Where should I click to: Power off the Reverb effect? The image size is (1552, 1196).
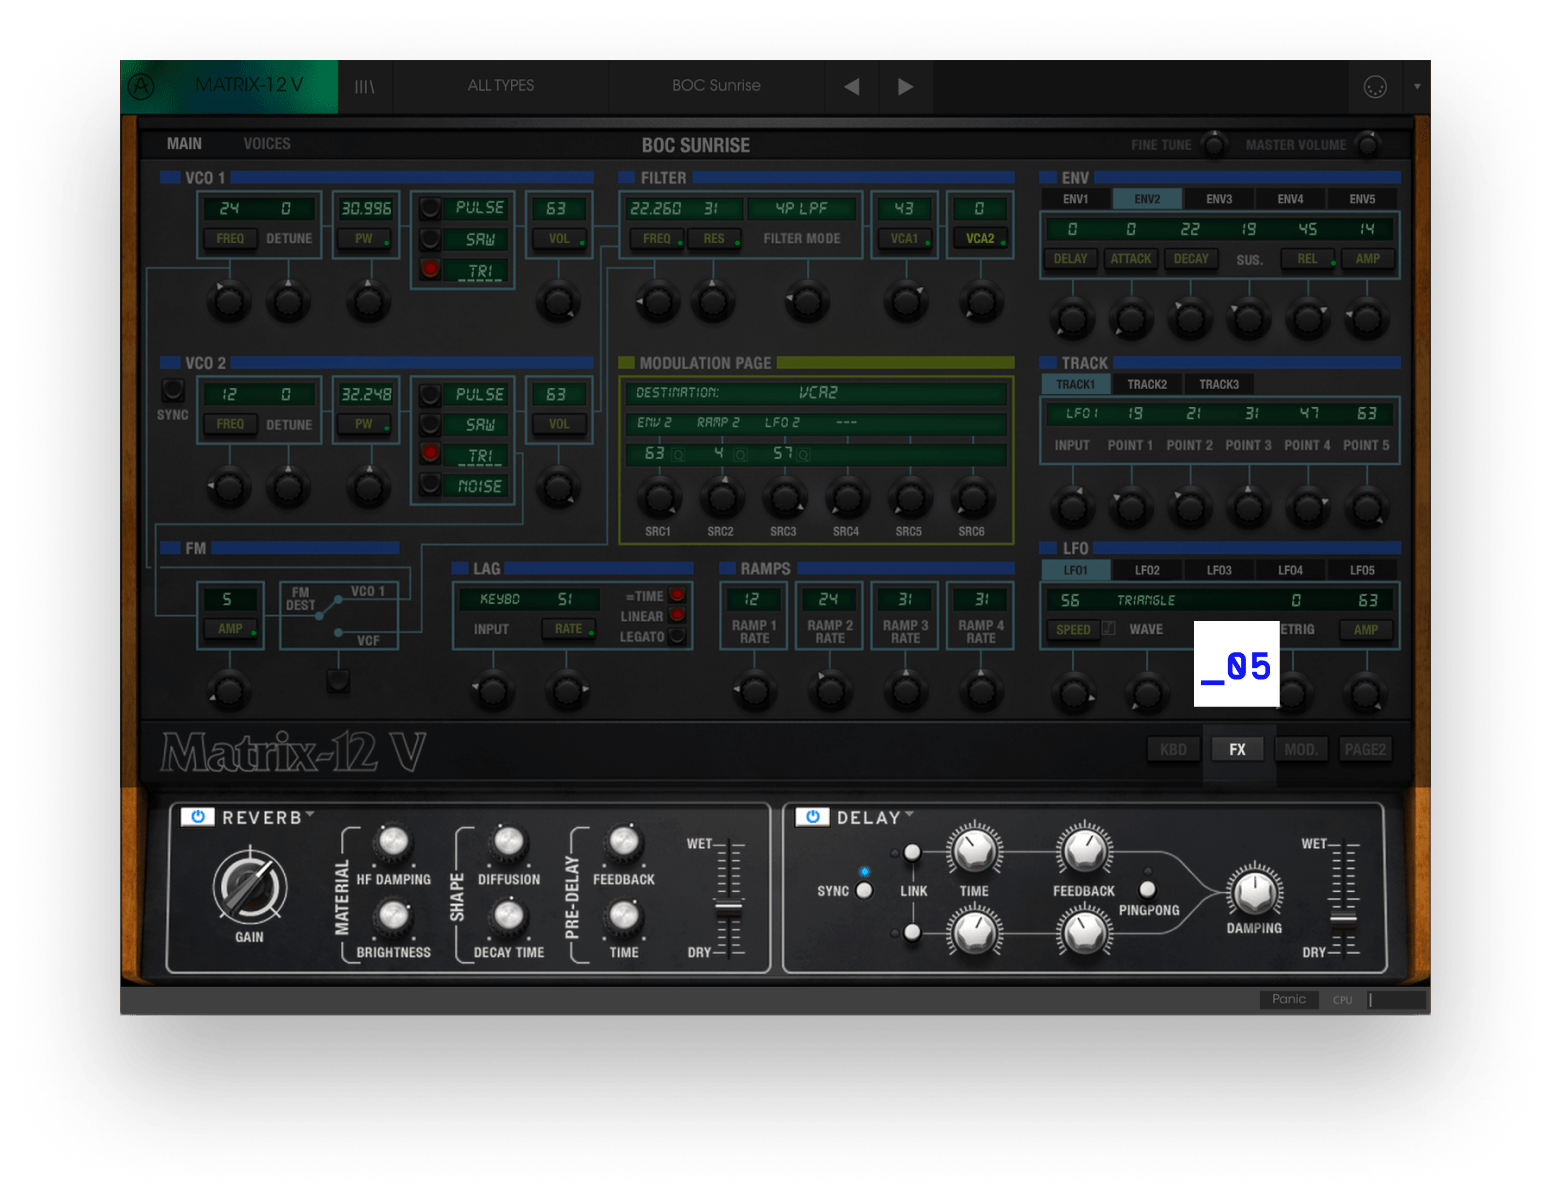coord(198,816)
